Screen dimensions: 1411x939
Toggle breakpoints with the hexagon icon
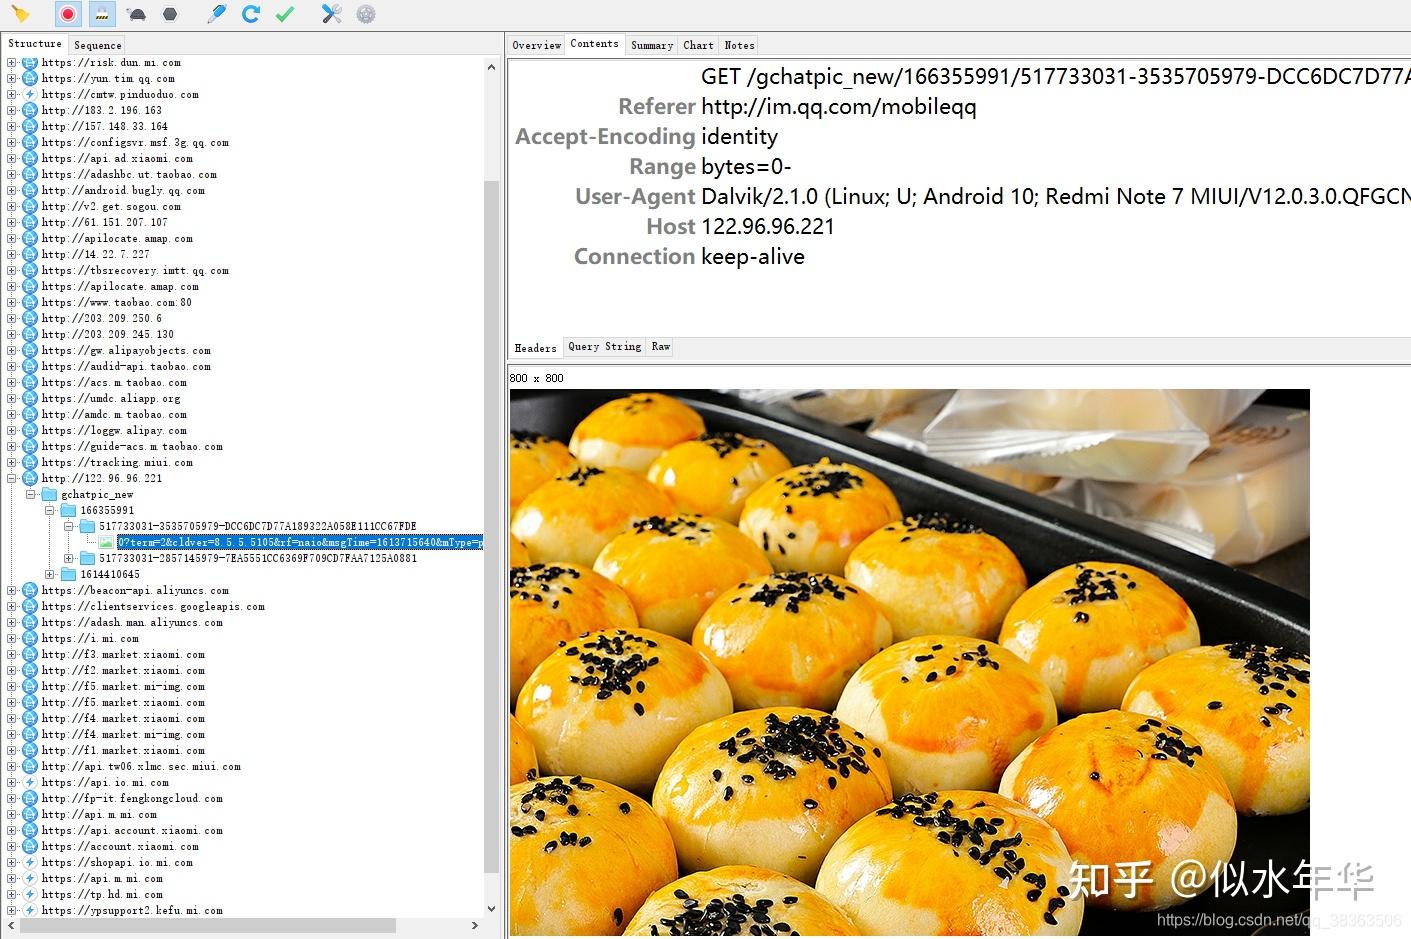[170, 14]
